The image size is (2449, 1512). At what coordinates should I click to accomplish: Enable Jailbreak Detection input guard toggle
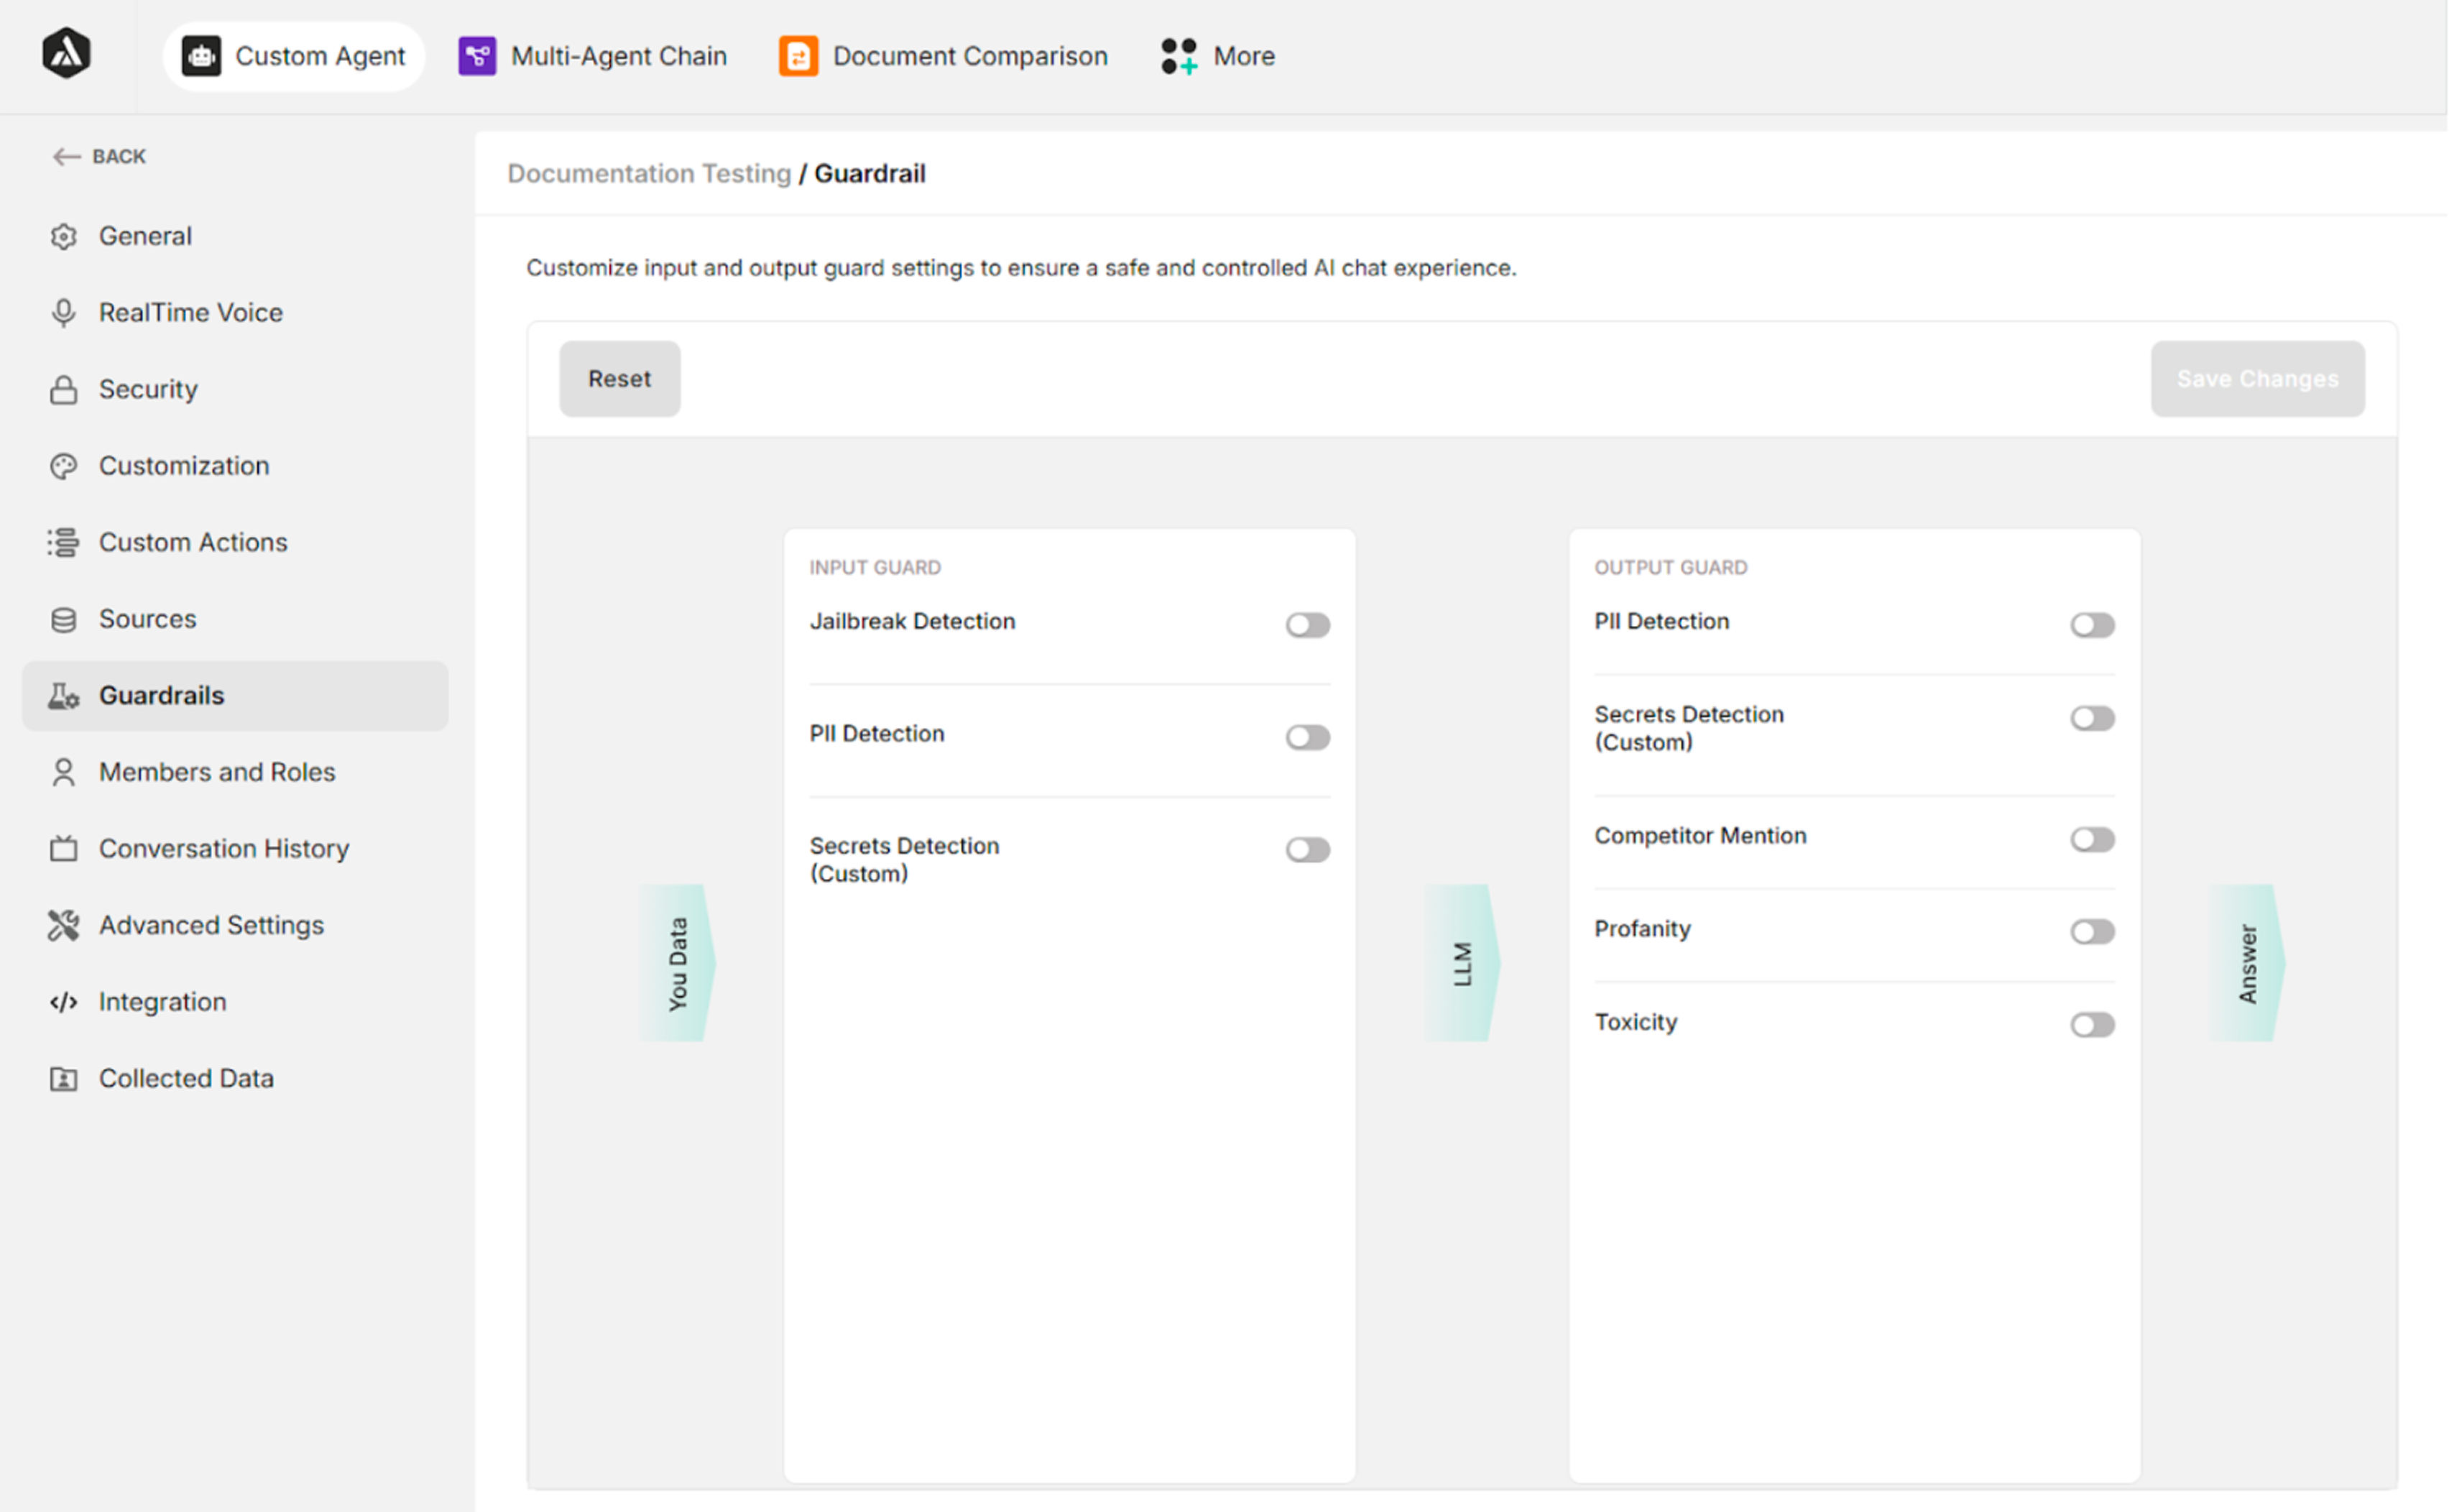(x=1308, y=625)
